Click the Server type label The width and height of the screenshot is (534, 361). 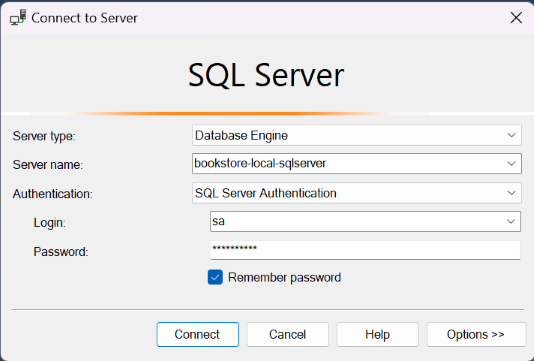[x=44, y=136]
